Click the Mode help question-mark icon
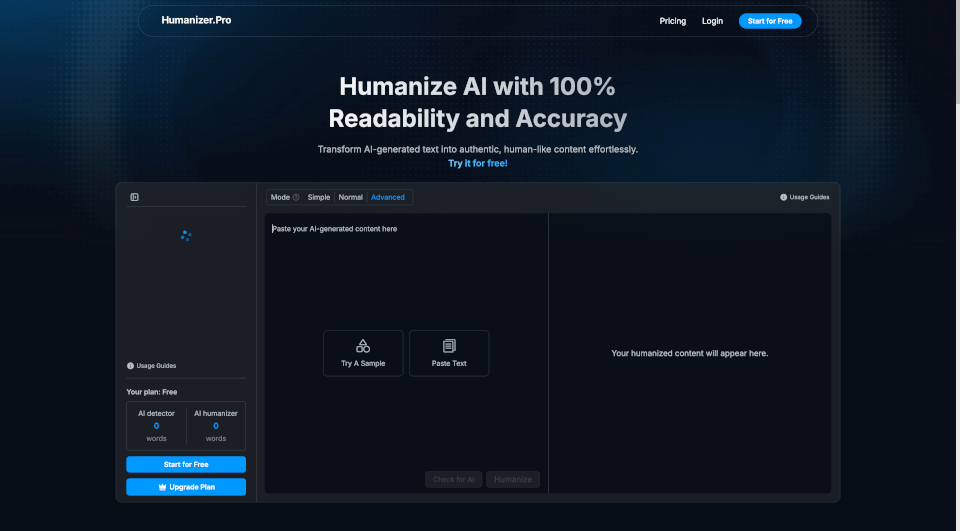Image resolution: width=960 pixels, height=531 pixels. tap(296, 197)
